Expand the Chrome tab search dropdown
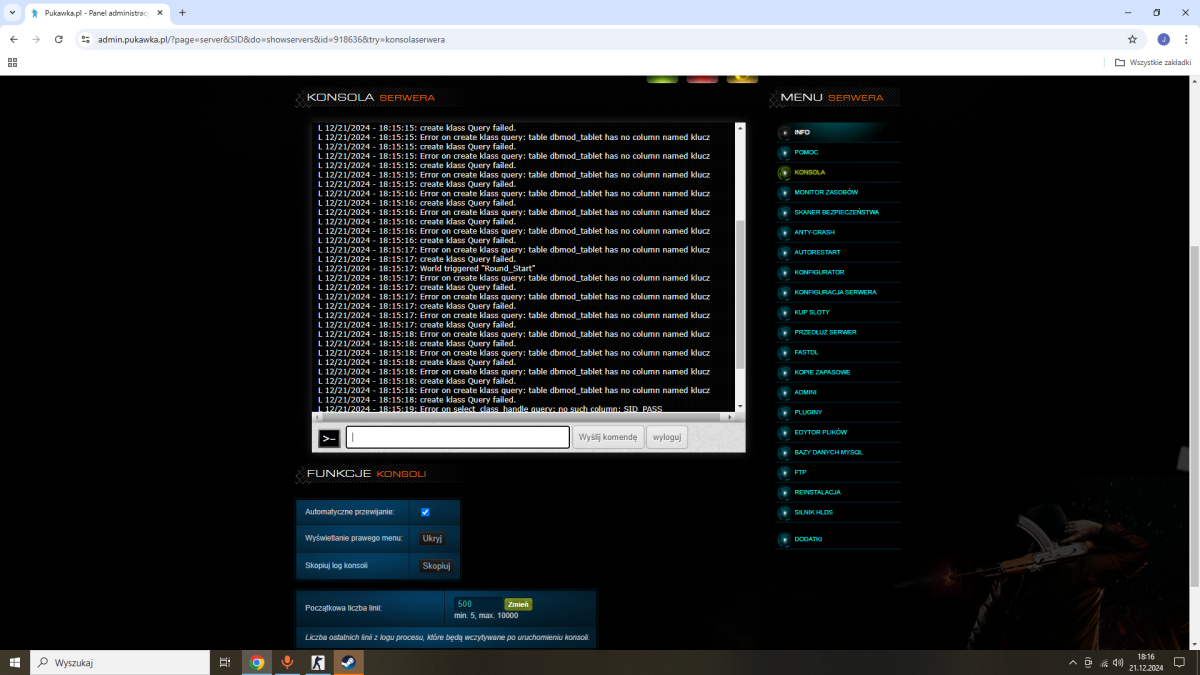Viewport: 1200px width, 675px height. [x=11, y=13]
